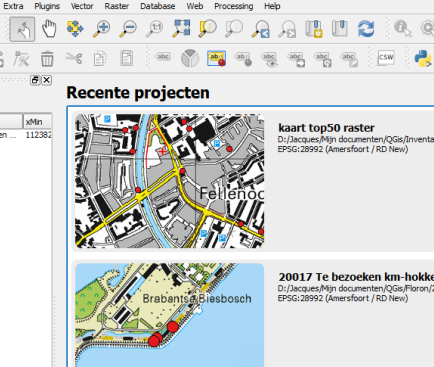The width and height of the screenshot is (434, 367).
Task: Create a New Bookmark
Action: [313, 29]
